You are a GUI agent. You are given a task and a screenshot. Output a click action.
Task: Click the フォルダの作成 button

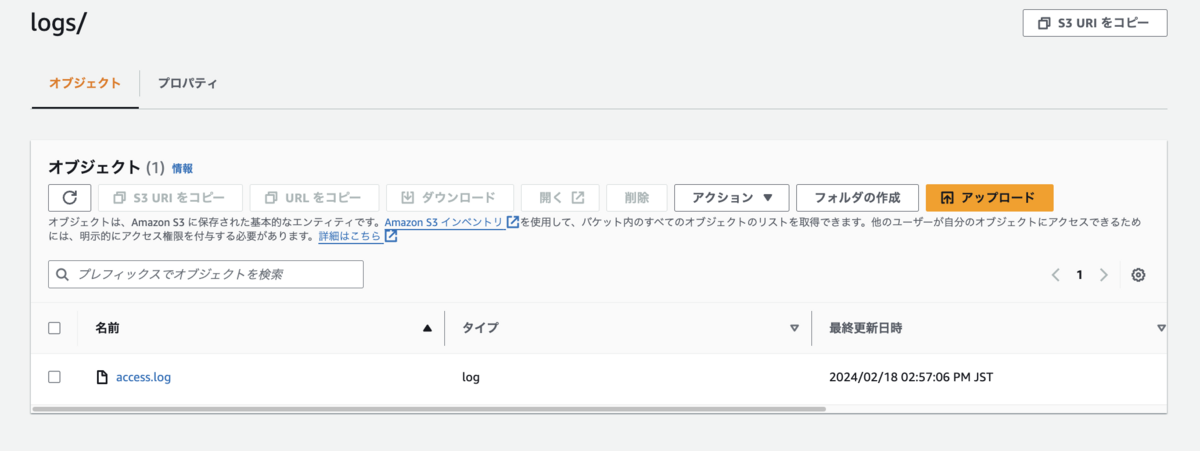[x=857, y=198]
